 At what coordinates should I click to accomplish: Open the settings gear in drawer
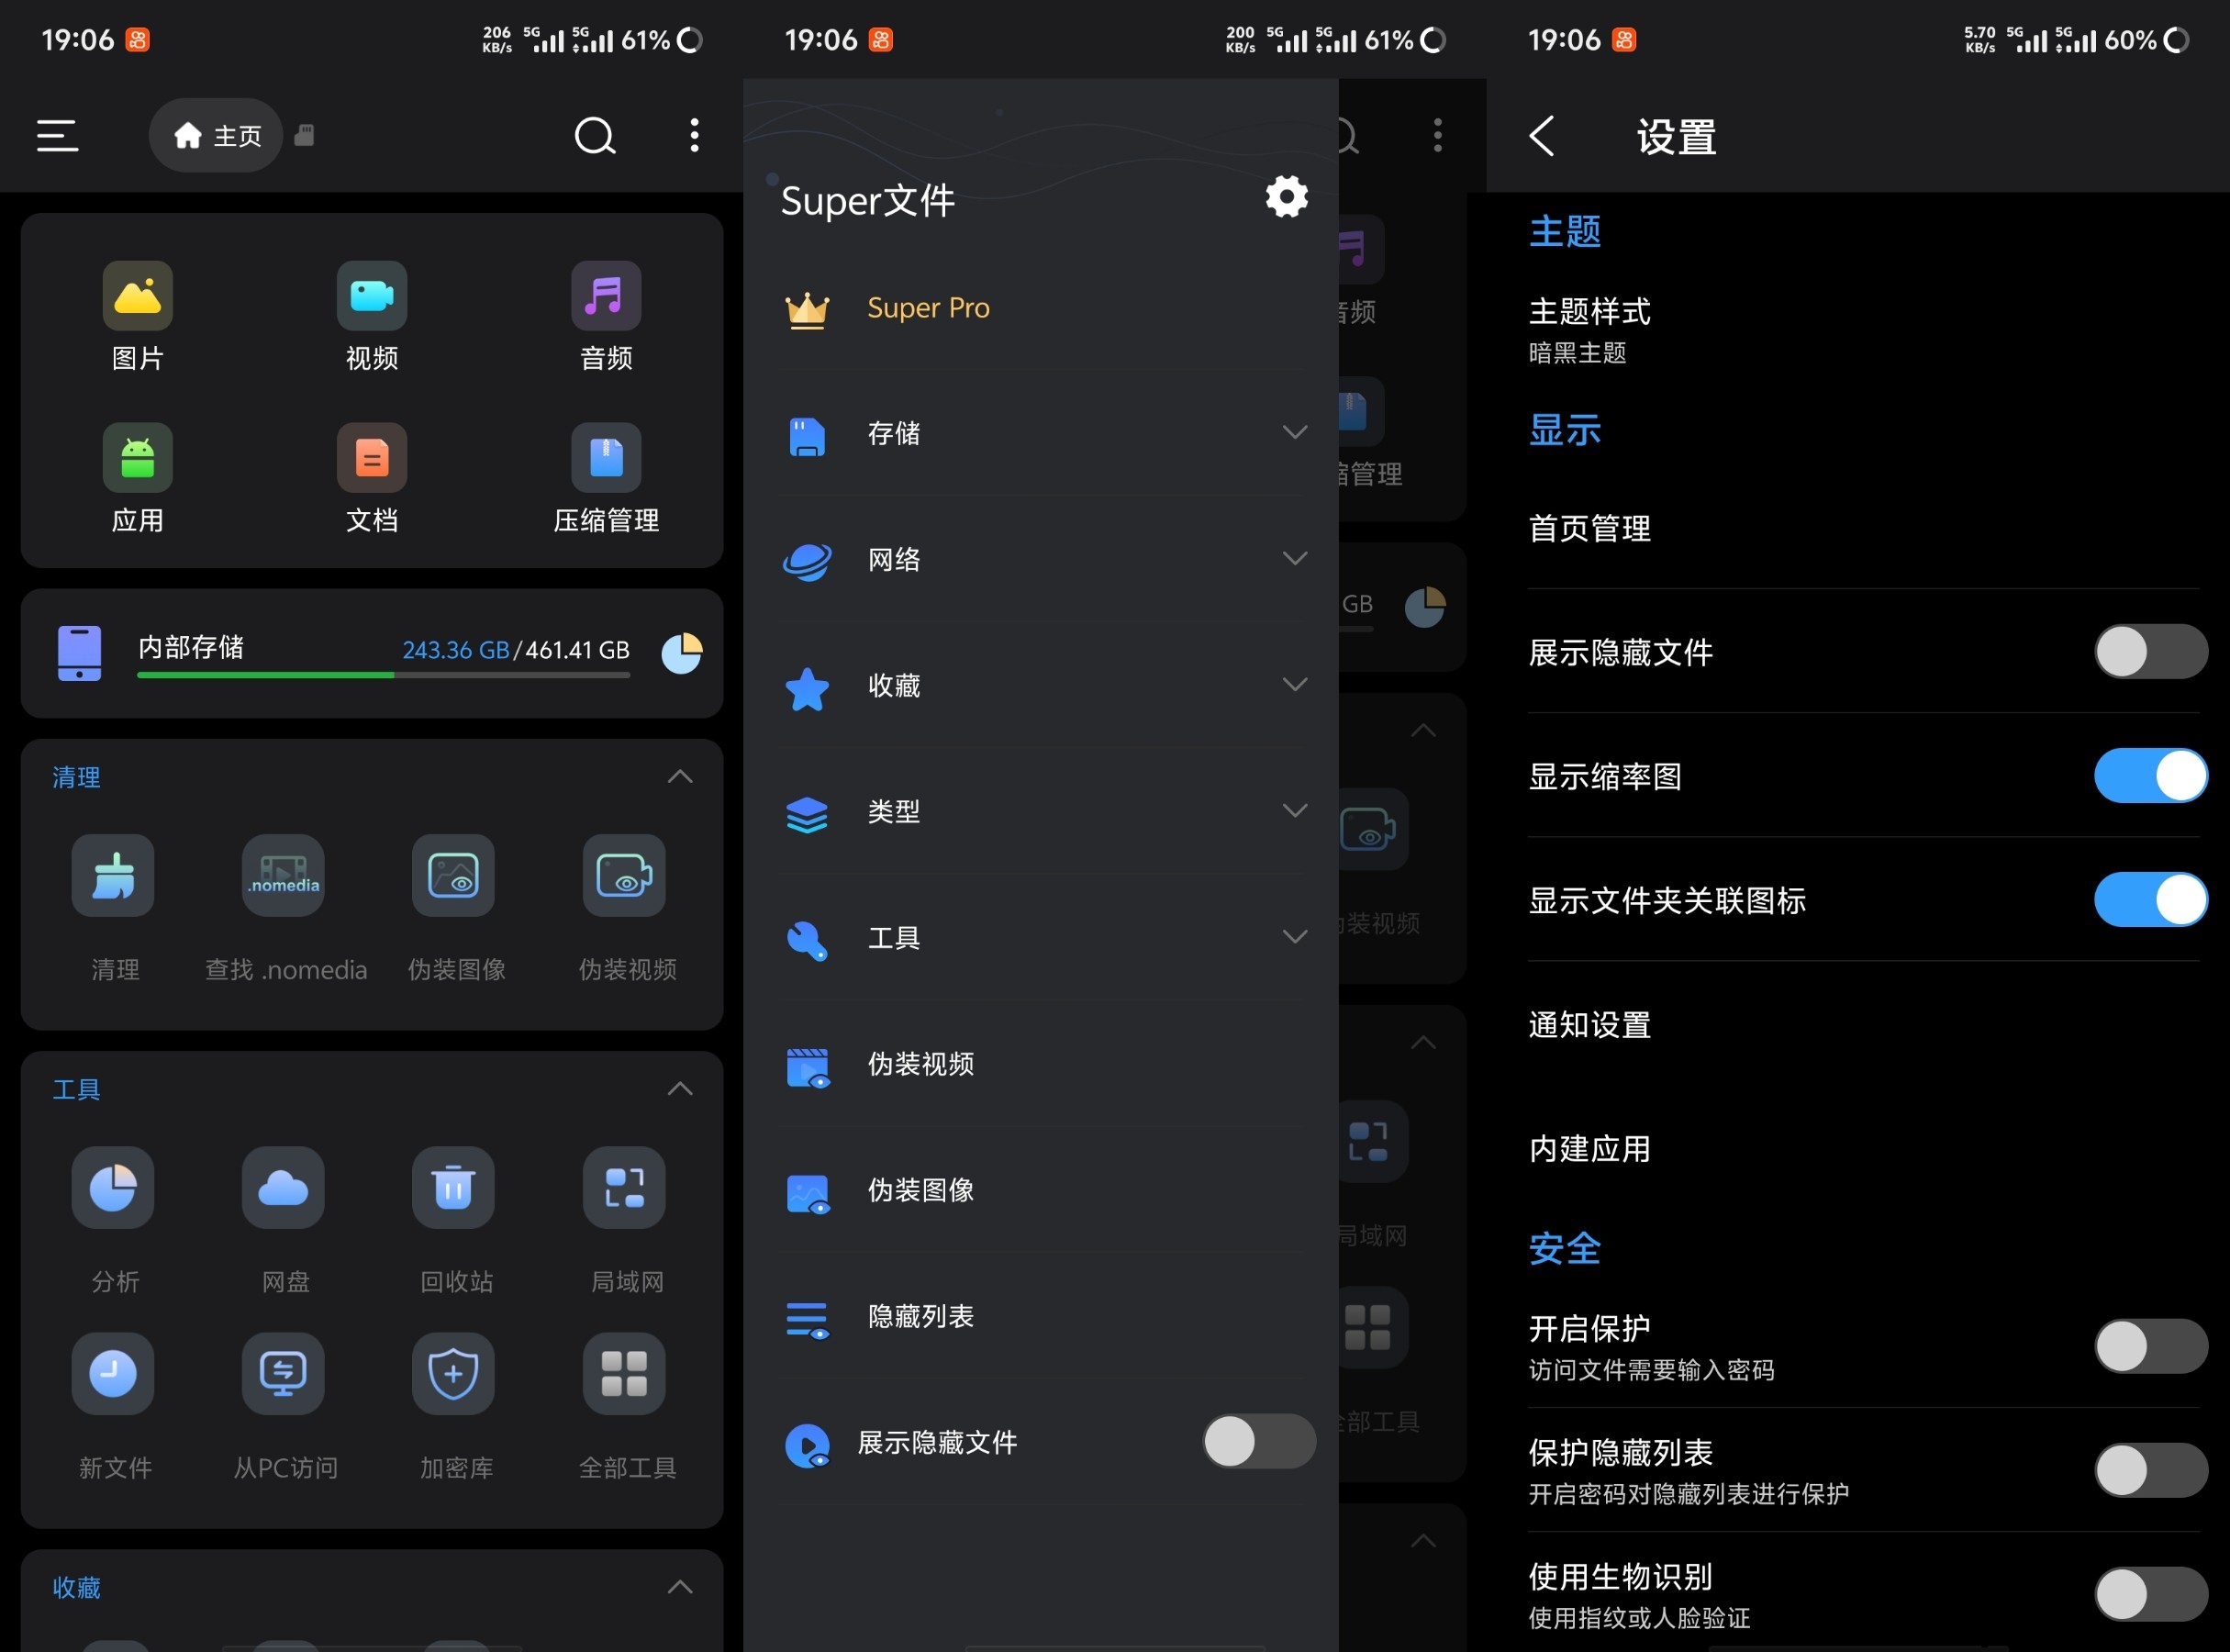click(1286, 197)
